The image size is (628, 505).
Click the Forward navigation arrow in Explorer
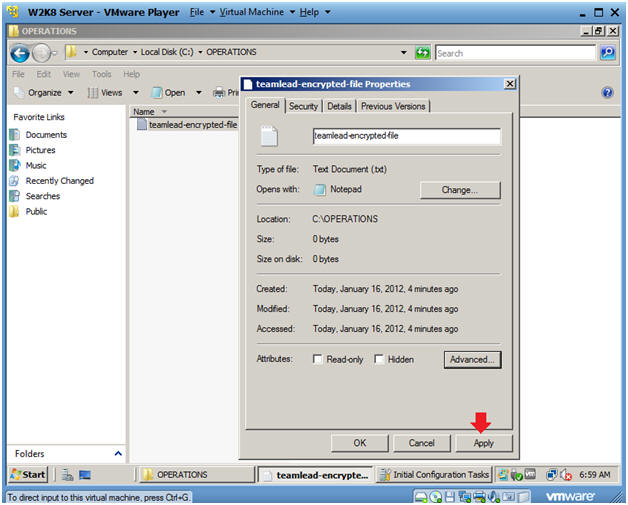point(41,53)
